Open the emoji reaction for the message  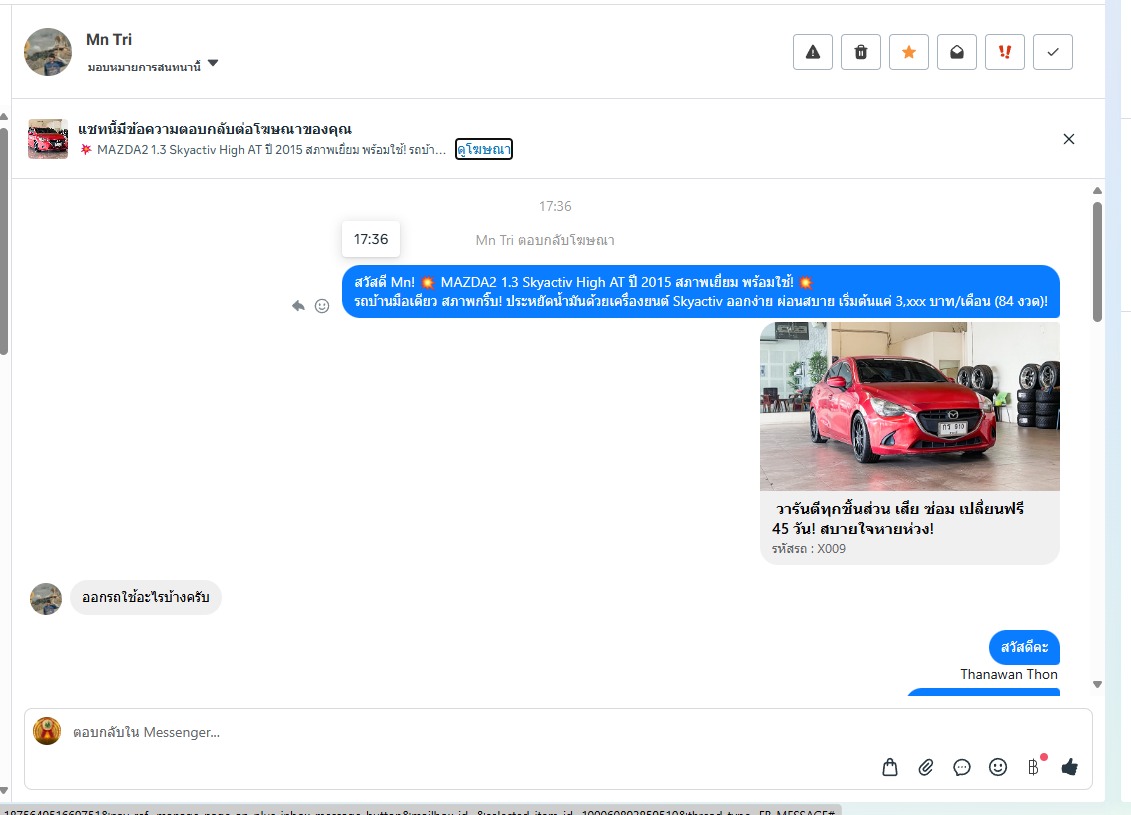[322, 306]
